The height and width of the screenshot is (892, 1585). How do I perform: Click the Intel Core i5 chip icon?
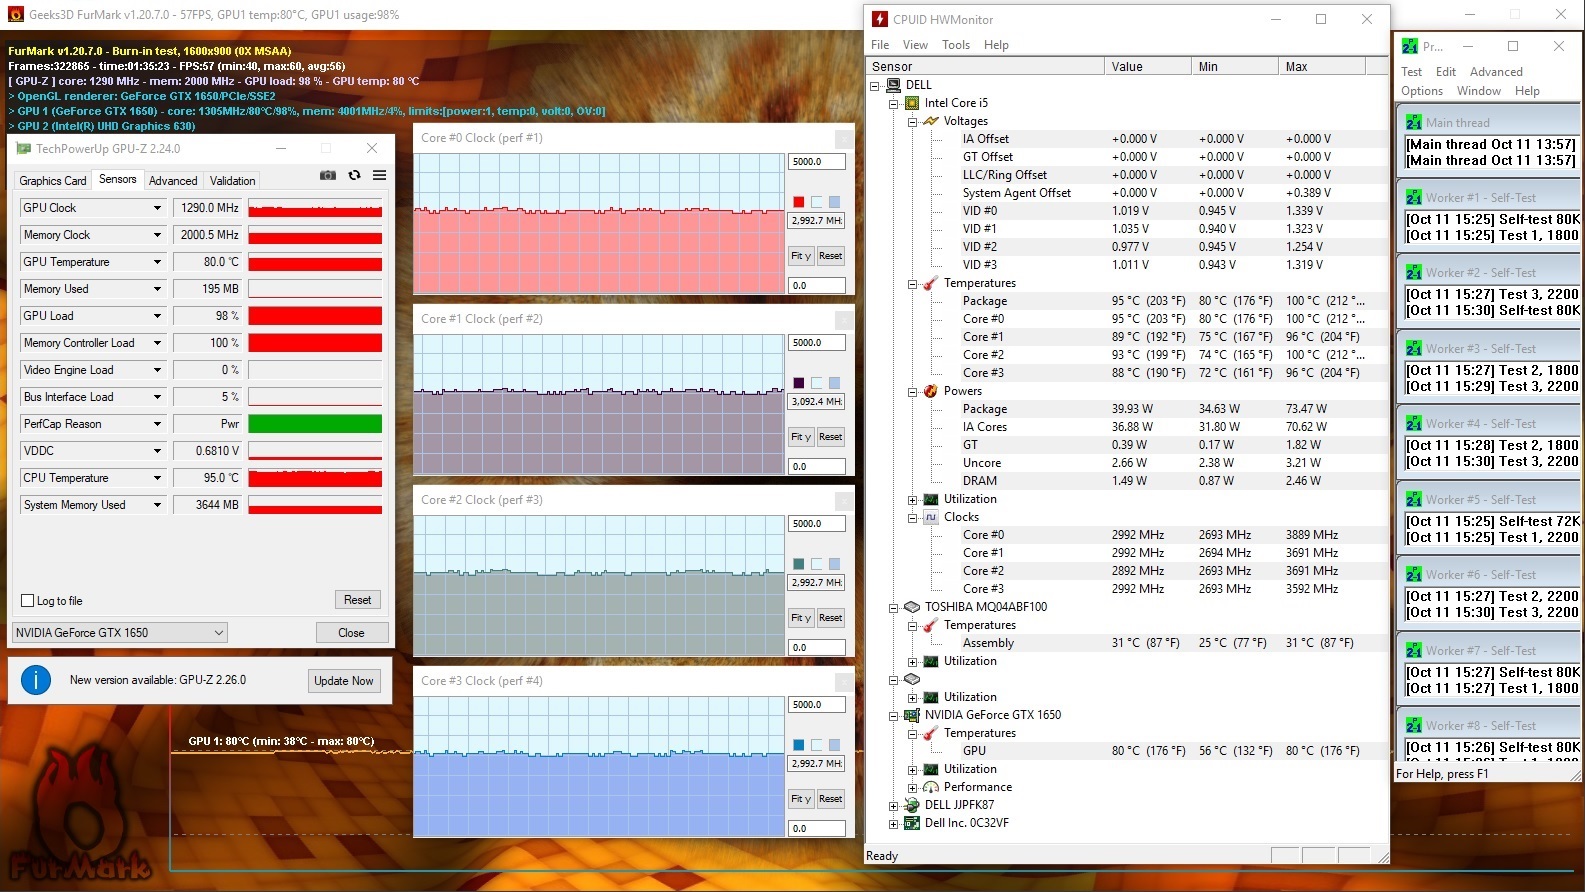pos(912,103)
